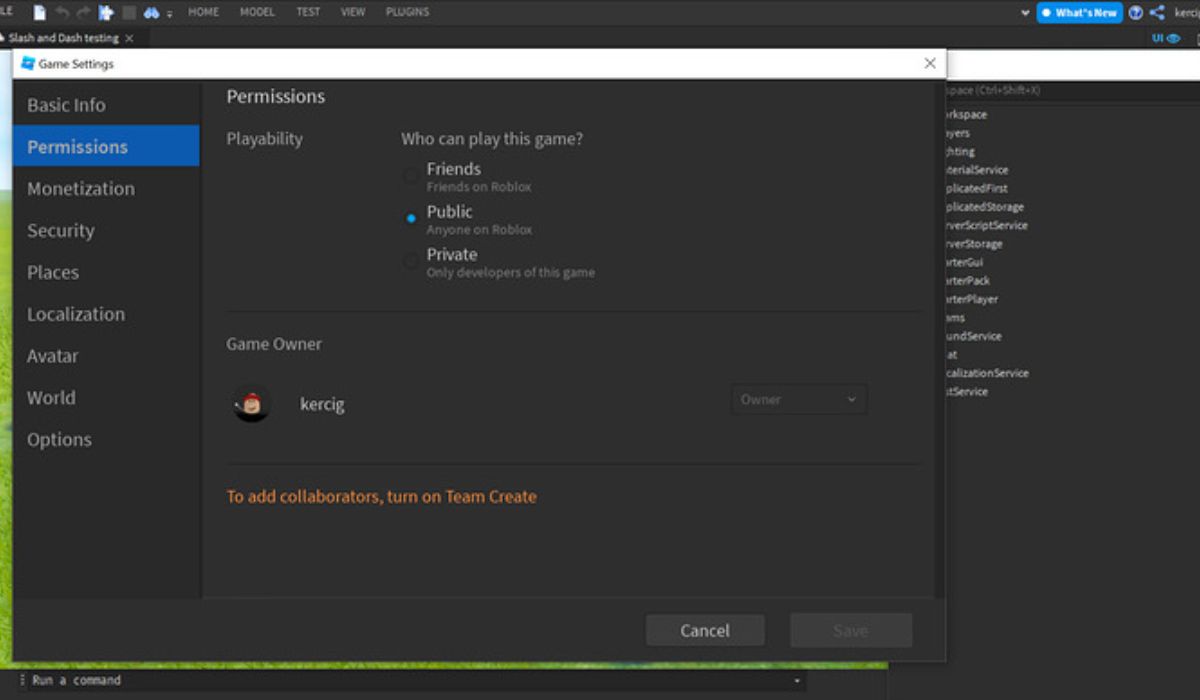
Task: Select ReplicatedFirst in the Explorer tree
Action: (976, 188)
